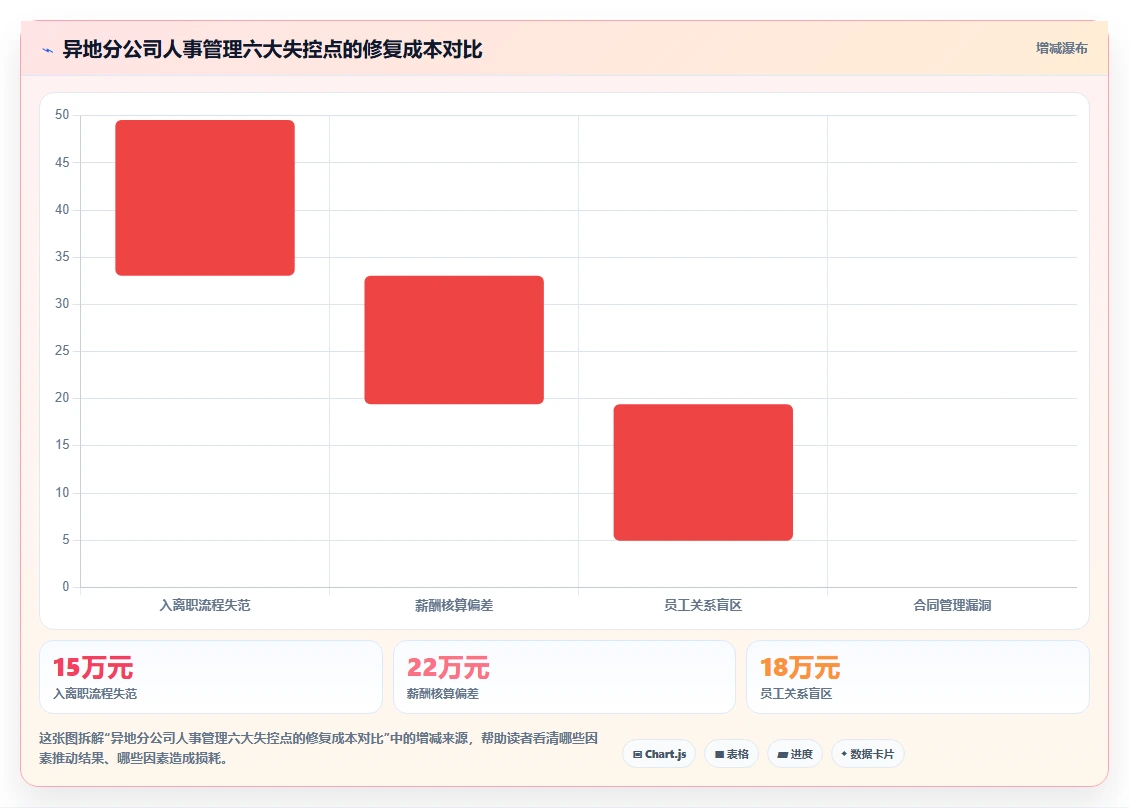This screenshot has width=1129, height=808.
Task: Click the y-axis value 25
Action: tap(62, 351)
